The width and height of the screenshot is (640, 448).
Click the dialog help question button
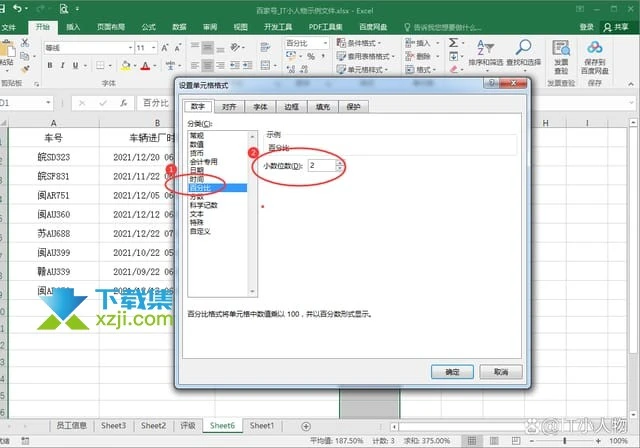[492, 83]
